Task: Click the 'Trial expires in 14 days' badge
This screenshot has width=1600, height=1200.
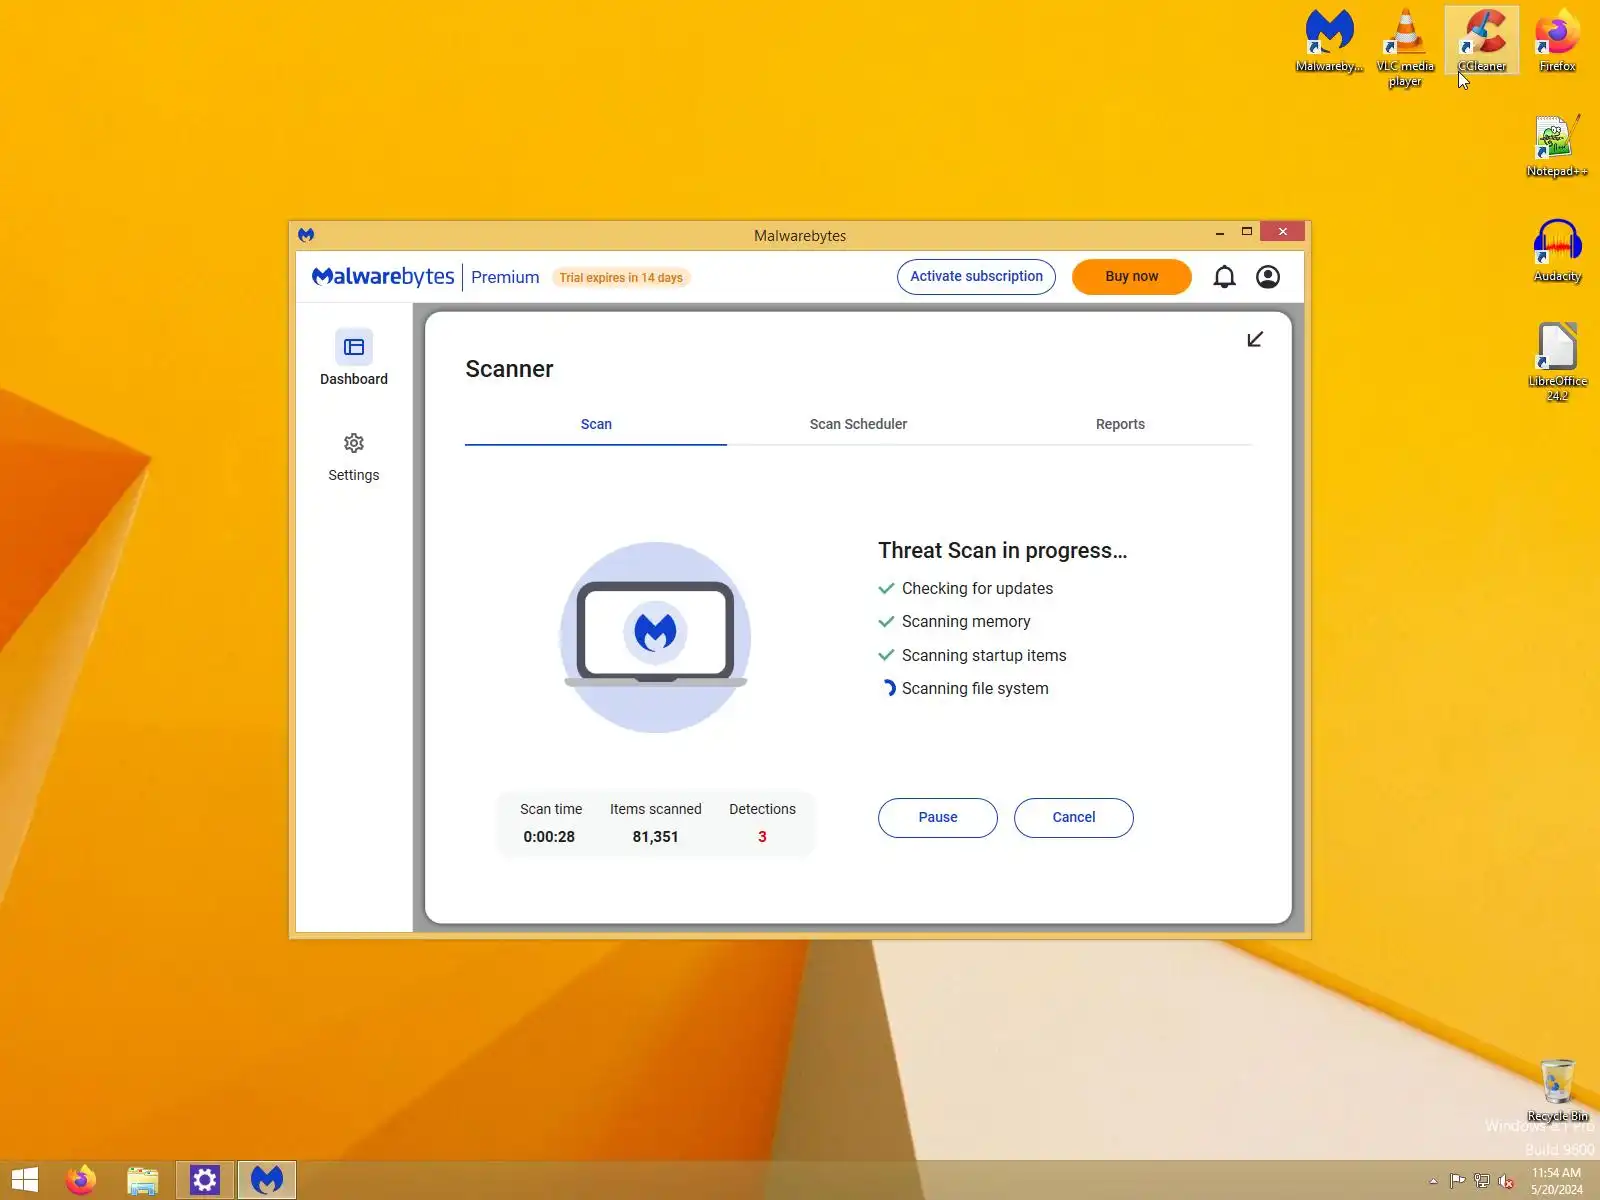Action: tap(621, 278)
